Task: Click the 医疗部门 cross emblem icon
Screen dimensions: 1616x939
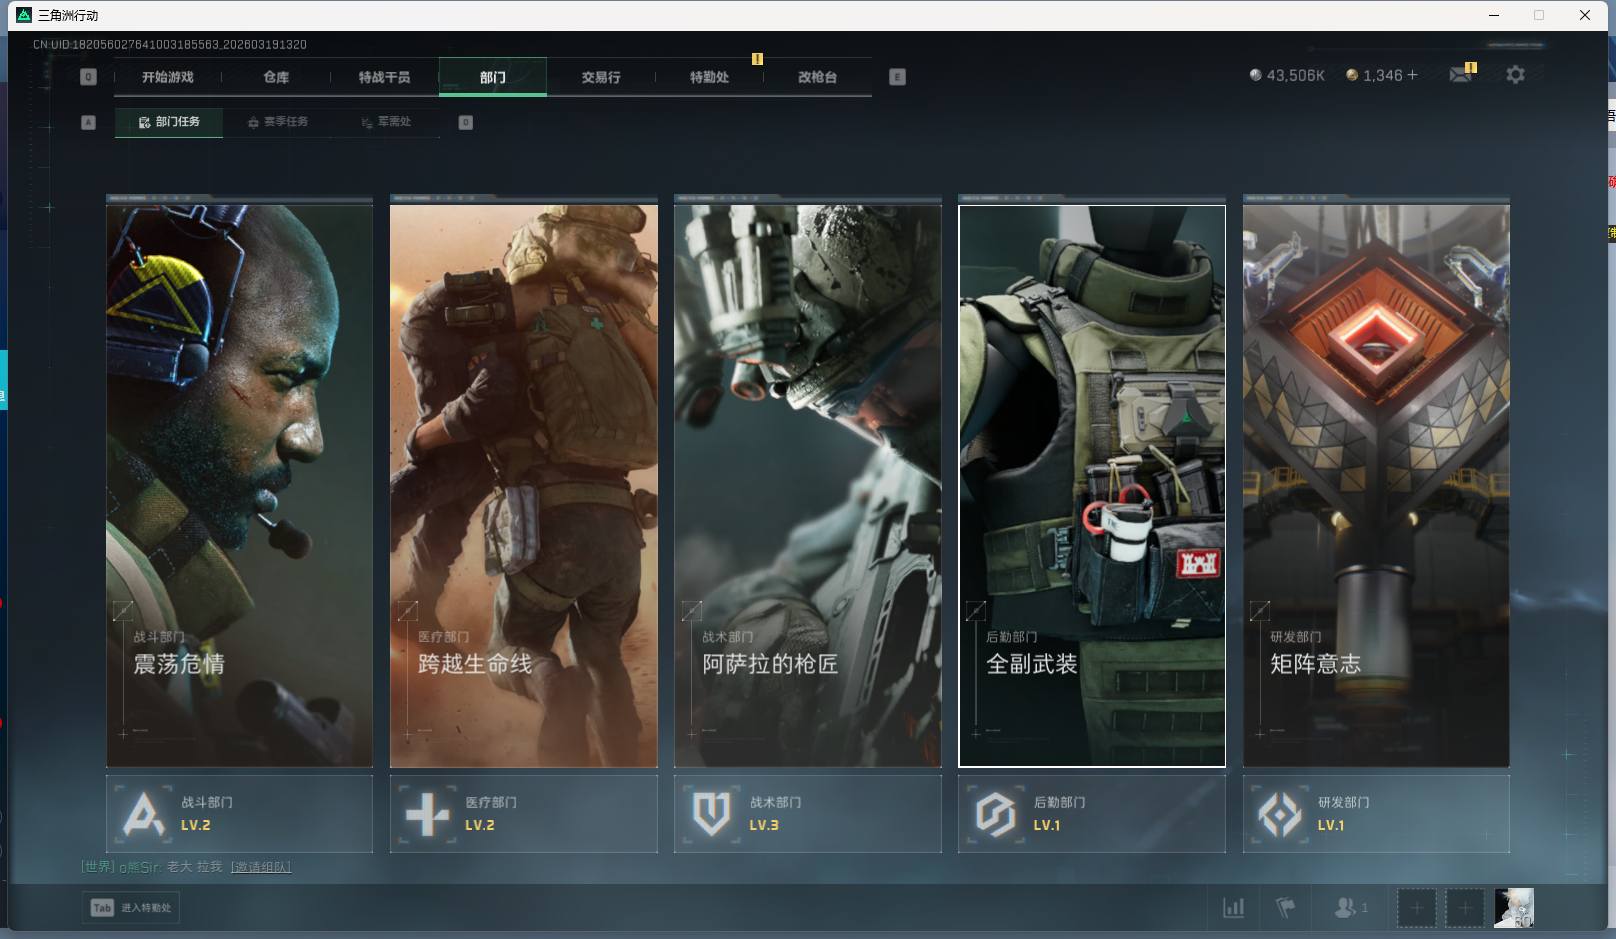Action: [427, 814]
